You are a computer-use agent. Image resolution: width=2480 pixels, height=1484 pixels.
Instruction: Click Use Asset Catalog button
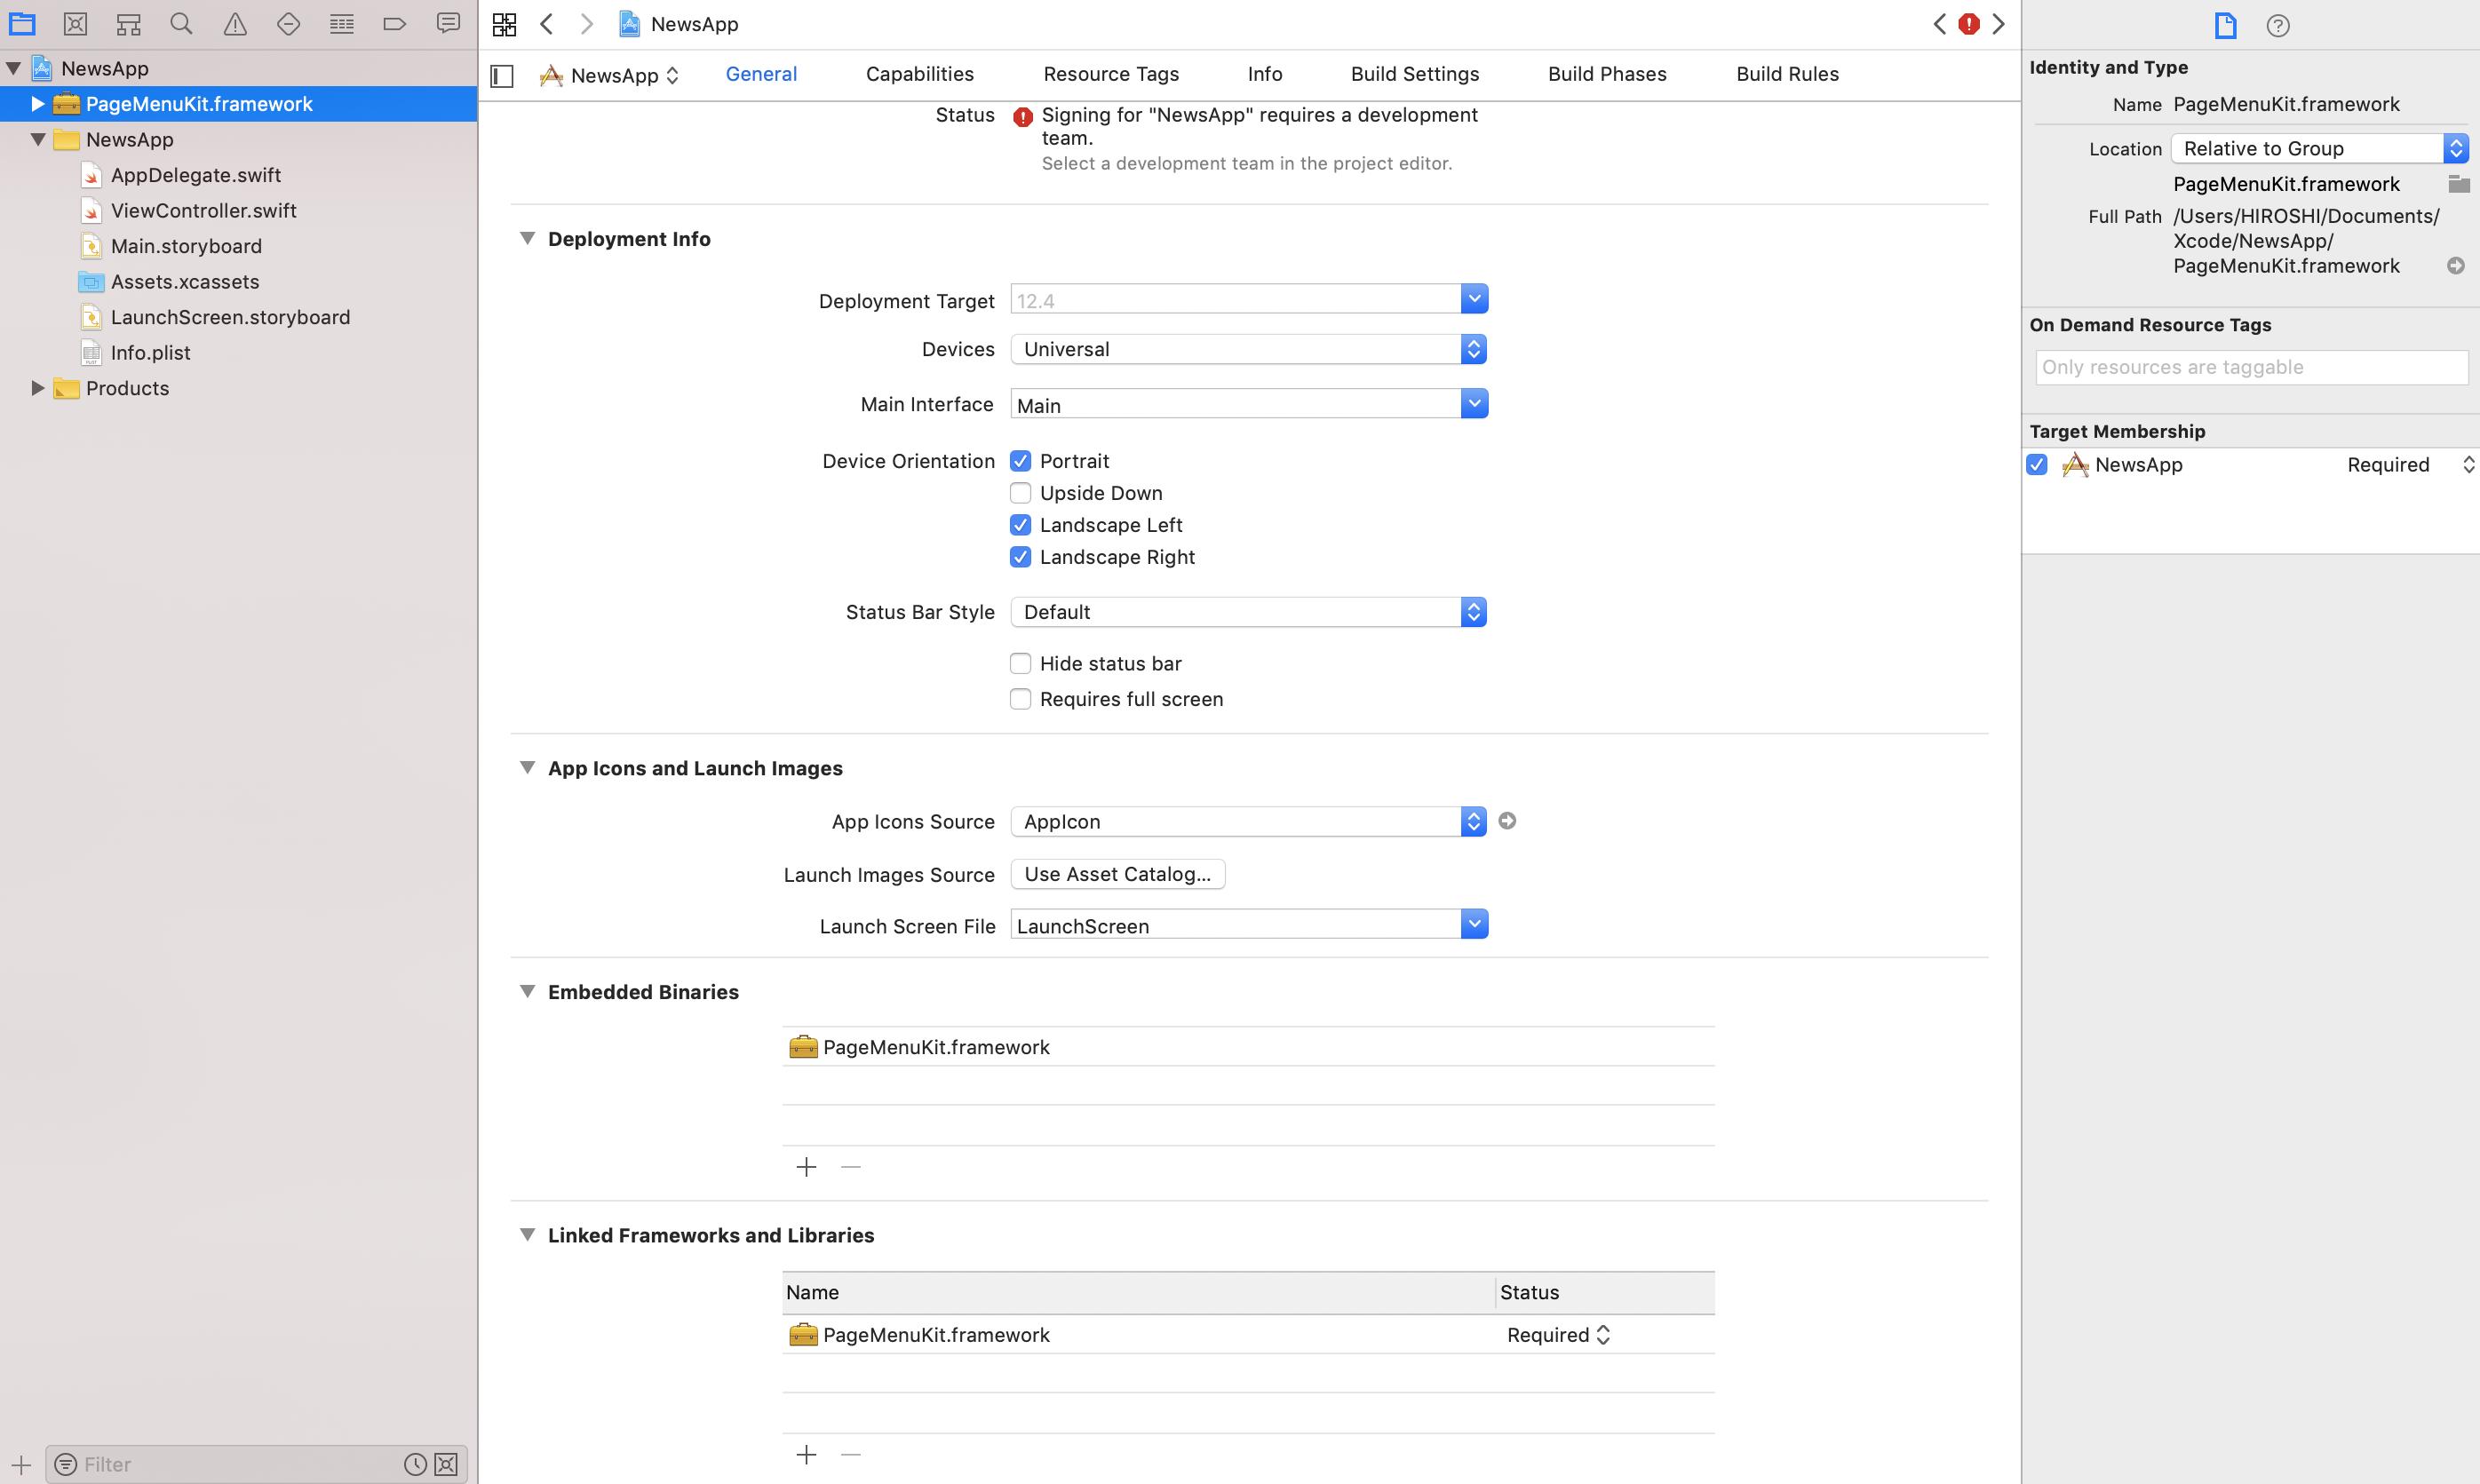1118,874
